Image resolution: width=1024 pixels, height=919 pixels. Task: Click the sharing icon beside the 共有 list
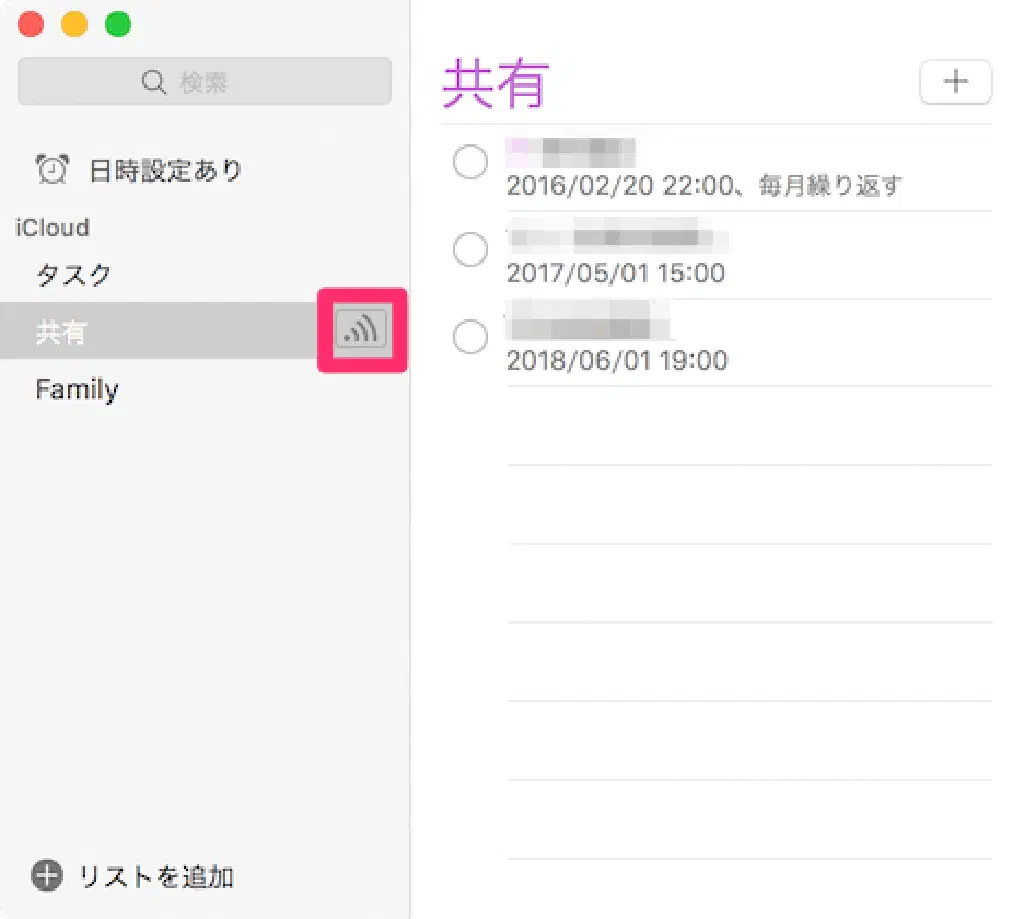361,329
